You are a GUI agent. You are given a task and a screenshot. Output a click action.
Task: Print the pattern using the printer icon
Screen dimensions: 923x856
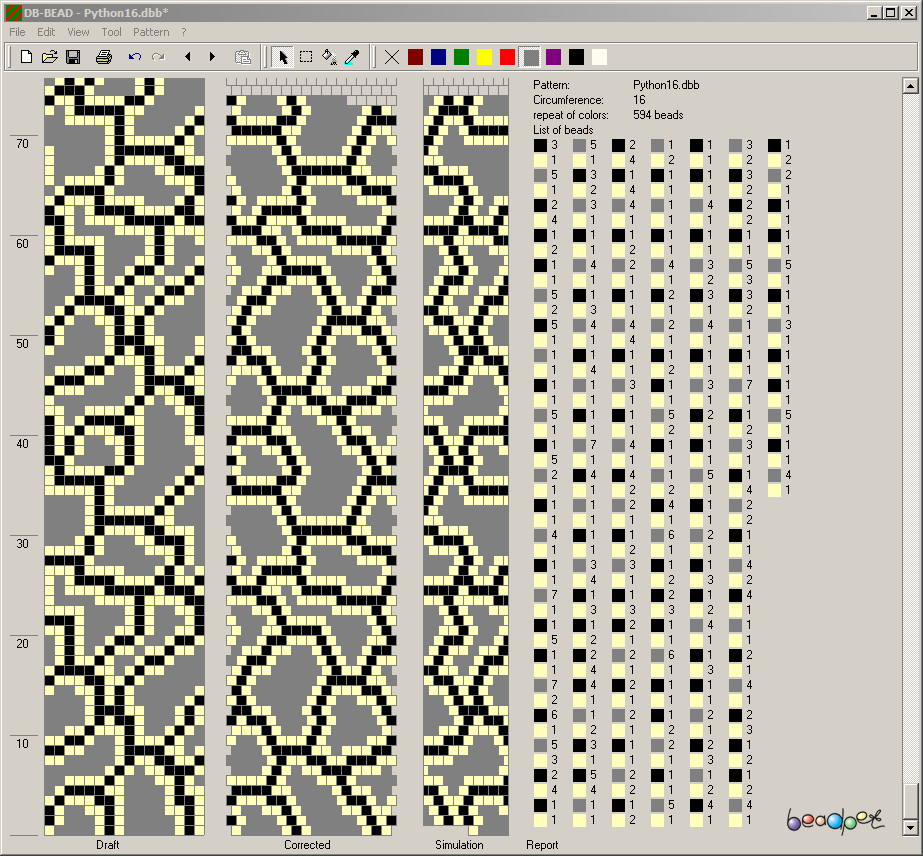(x=103, y=57)
